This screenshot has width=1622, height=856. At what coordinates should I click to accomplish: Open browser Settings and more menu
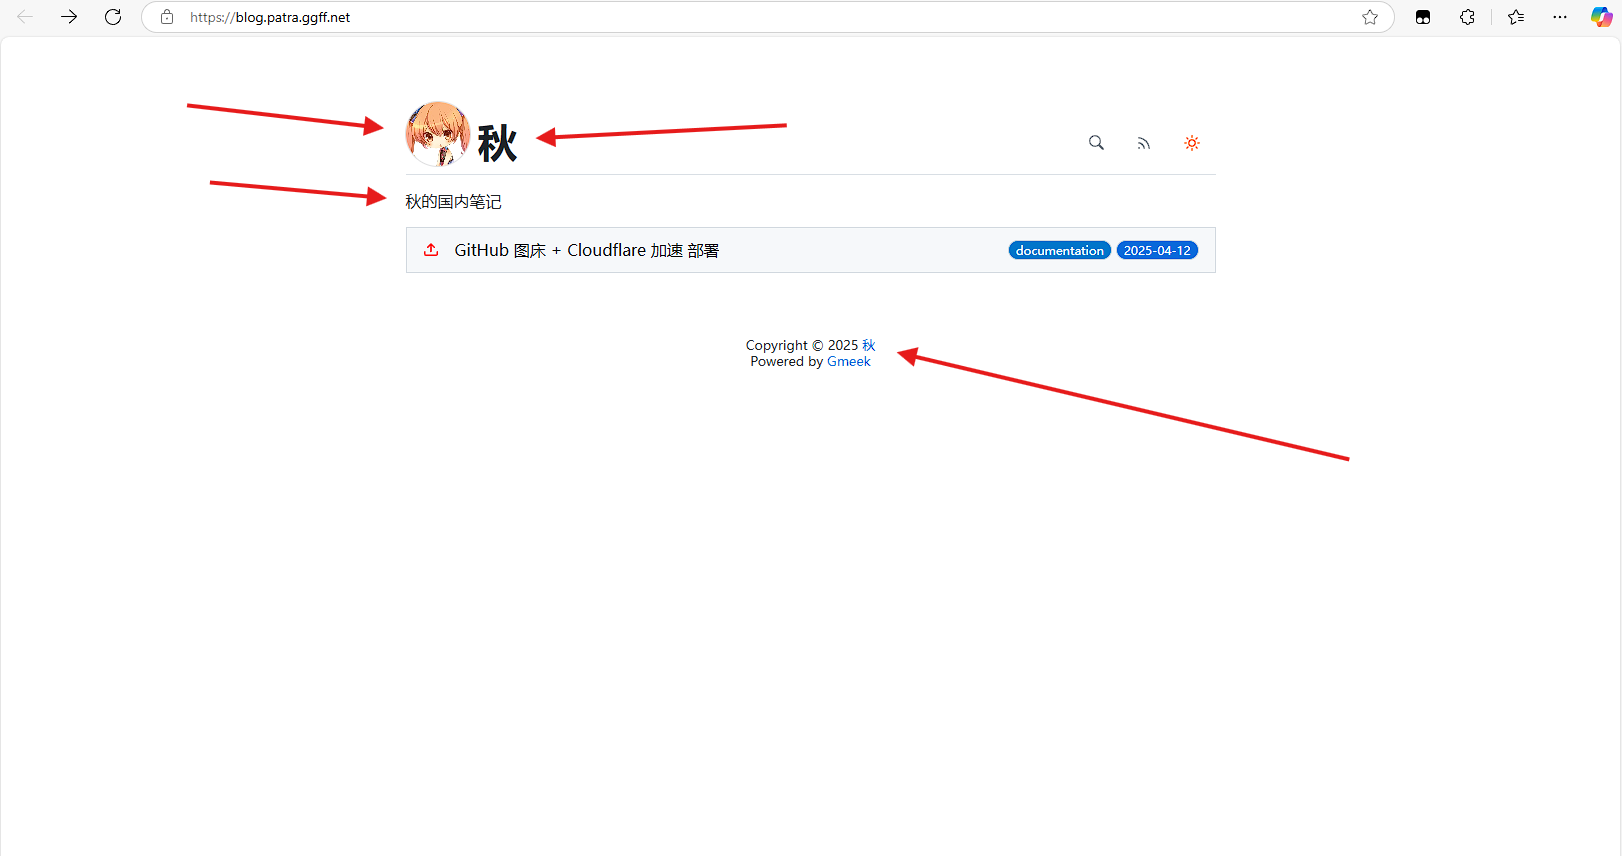(1560, 17)
